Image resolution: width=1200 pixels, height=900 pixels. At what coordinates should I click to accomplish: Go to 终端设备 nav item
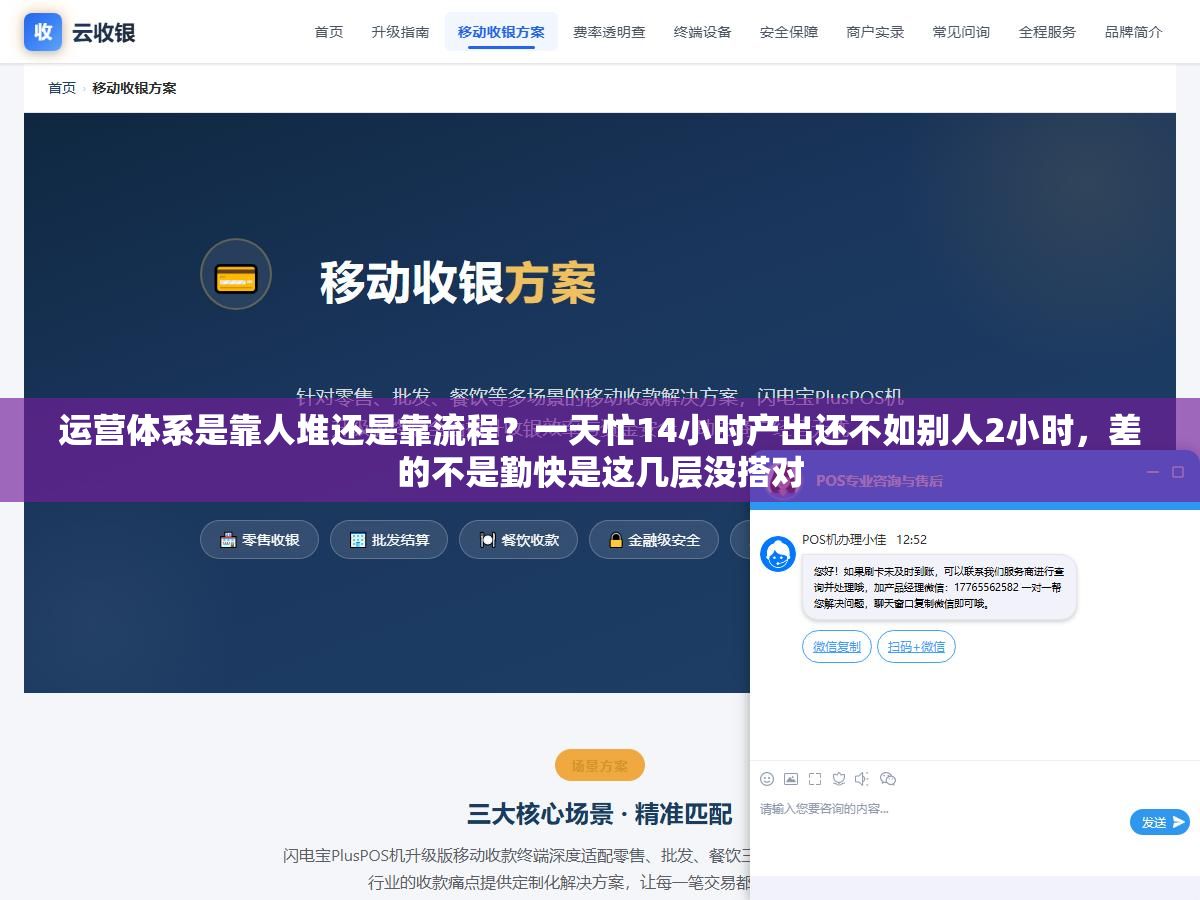click(703, 32)
